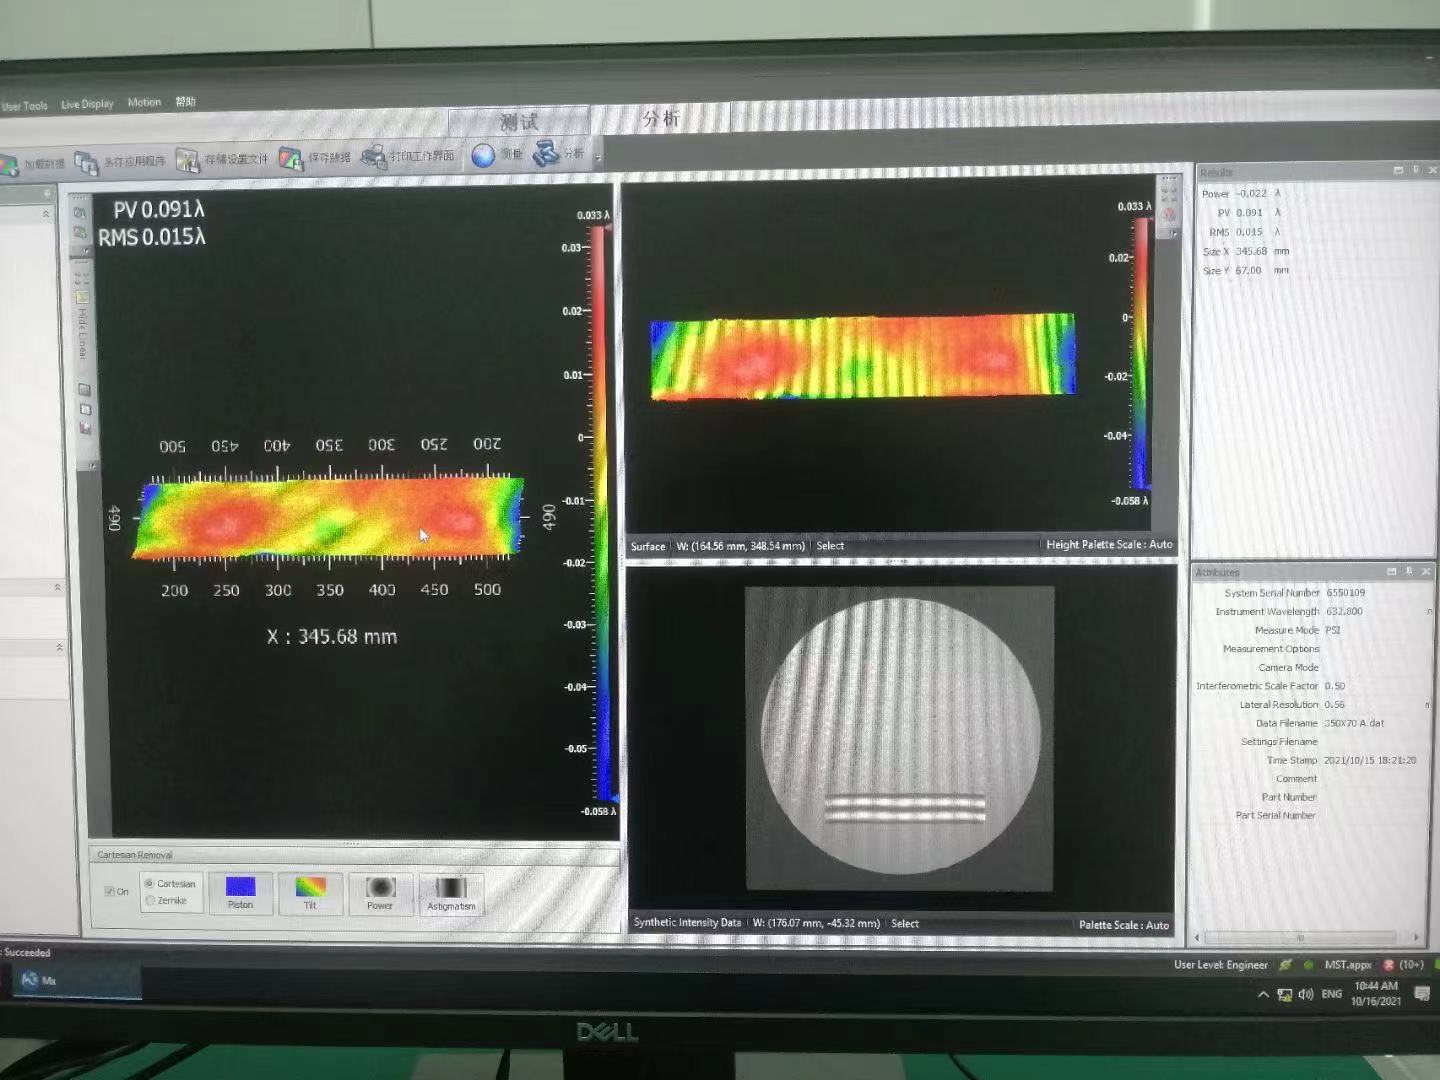This screenshot has height=1080, width=1440.
Task: Click first of three lower plot sidebar icons
Action: [x=84, y=390]
